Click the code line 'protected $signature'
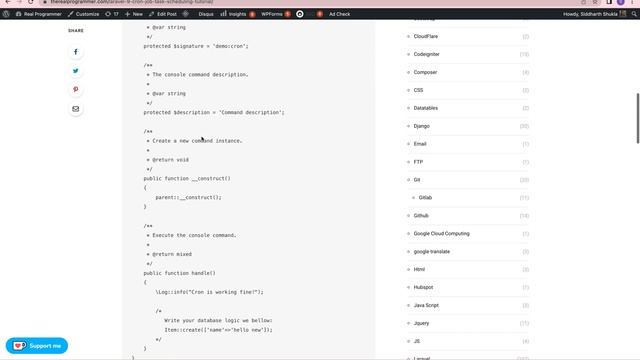Viewport: 640px width, 360px height. click(x=196, y=46)
